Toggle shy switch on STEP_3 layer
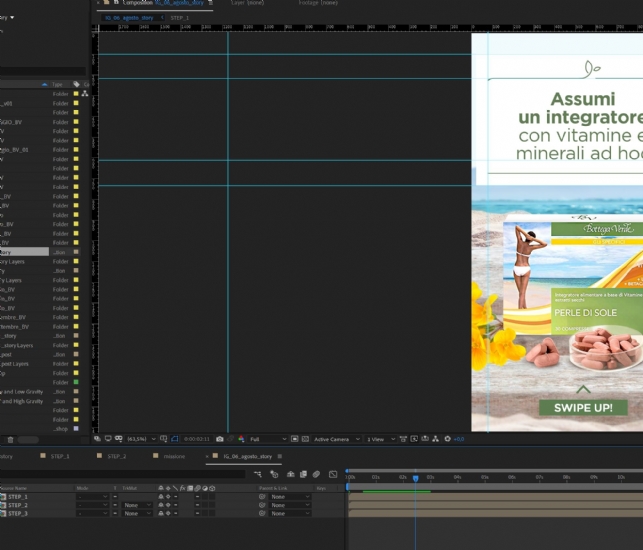 coord(161,513)
